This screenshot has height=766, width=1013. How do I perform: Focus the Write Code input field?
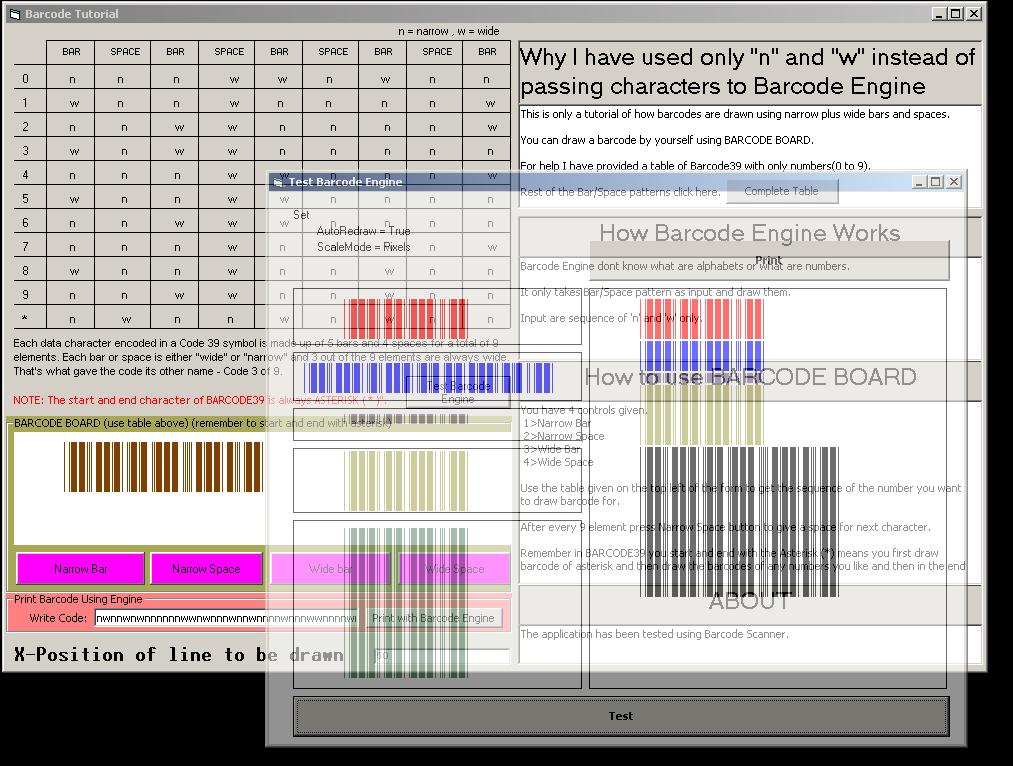click(x=225, y=618)
